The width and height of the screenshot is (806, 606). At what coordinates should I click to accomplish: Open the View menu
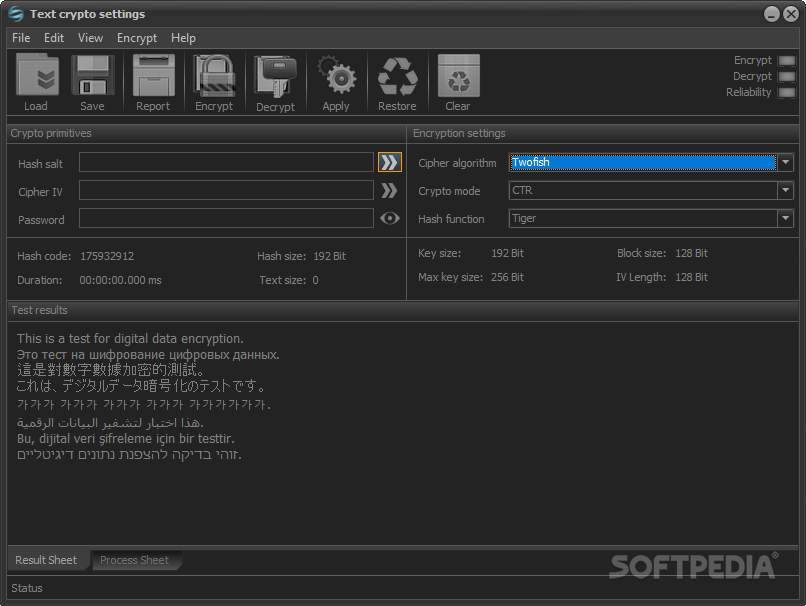tap(90, 38)
